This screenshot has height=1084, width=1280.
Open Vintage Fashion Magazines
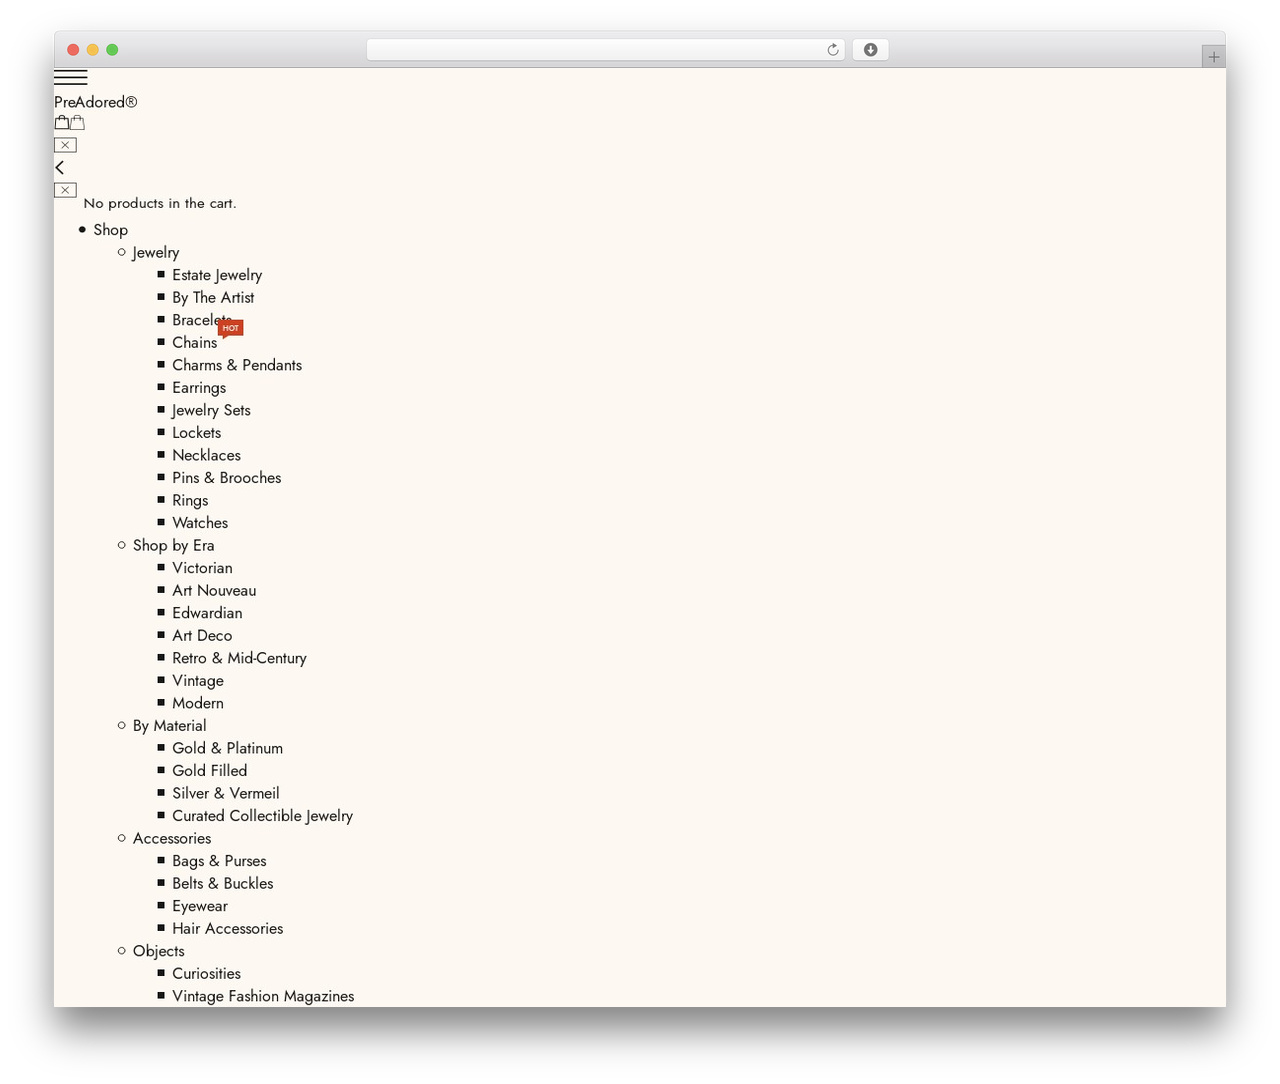point(263,996)
